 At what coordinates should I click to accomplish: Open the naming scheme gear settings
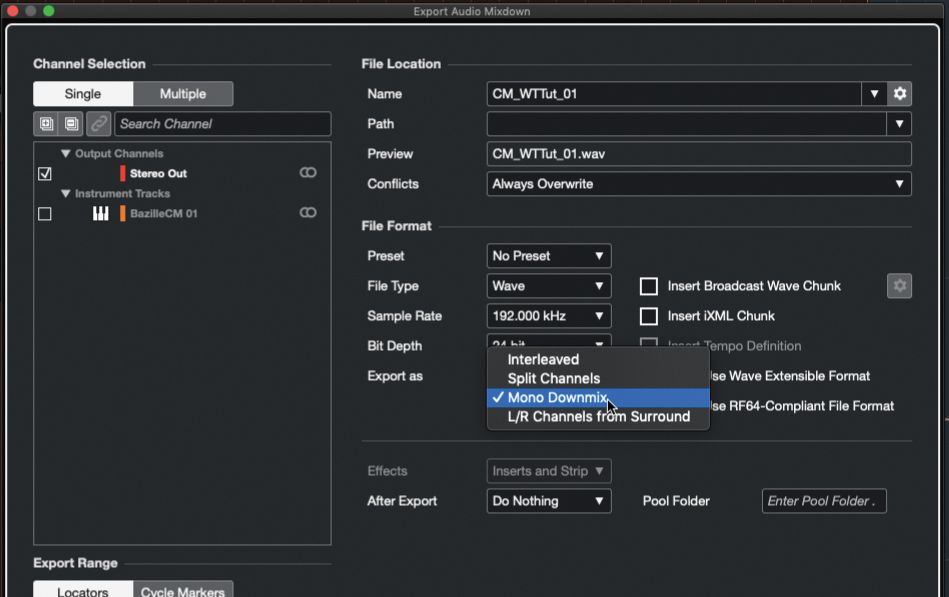(x=900, y=94)
